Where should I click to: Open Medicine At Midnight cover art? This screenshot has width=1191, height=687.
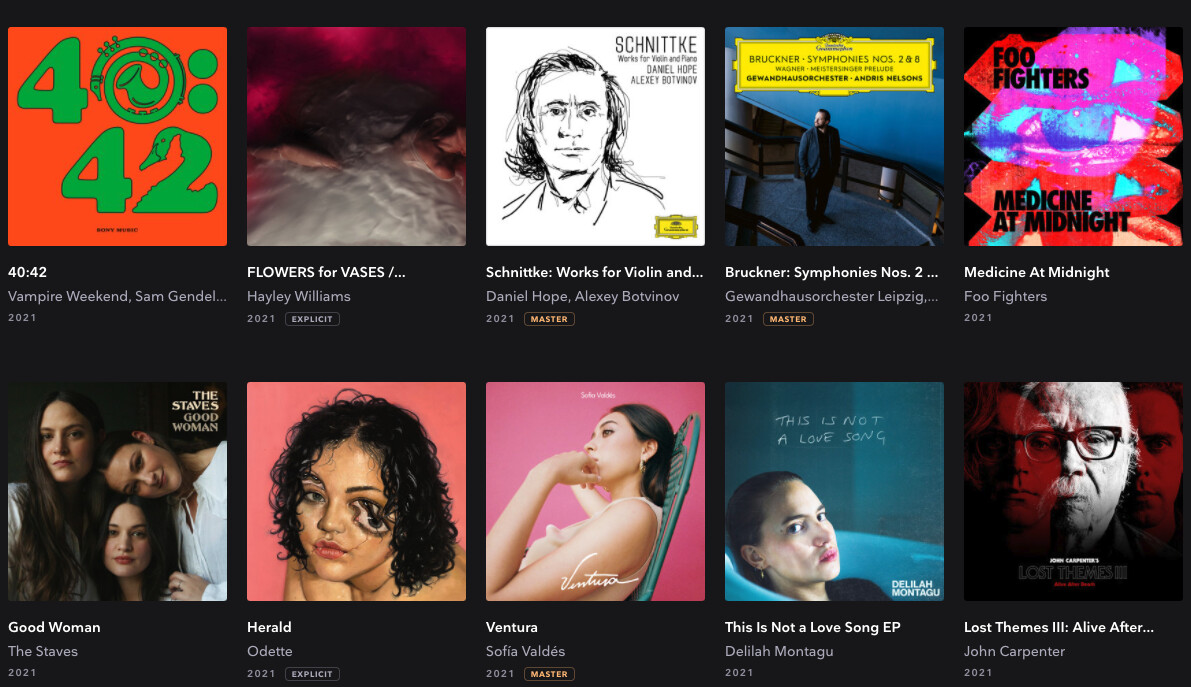coord(1073,137)
